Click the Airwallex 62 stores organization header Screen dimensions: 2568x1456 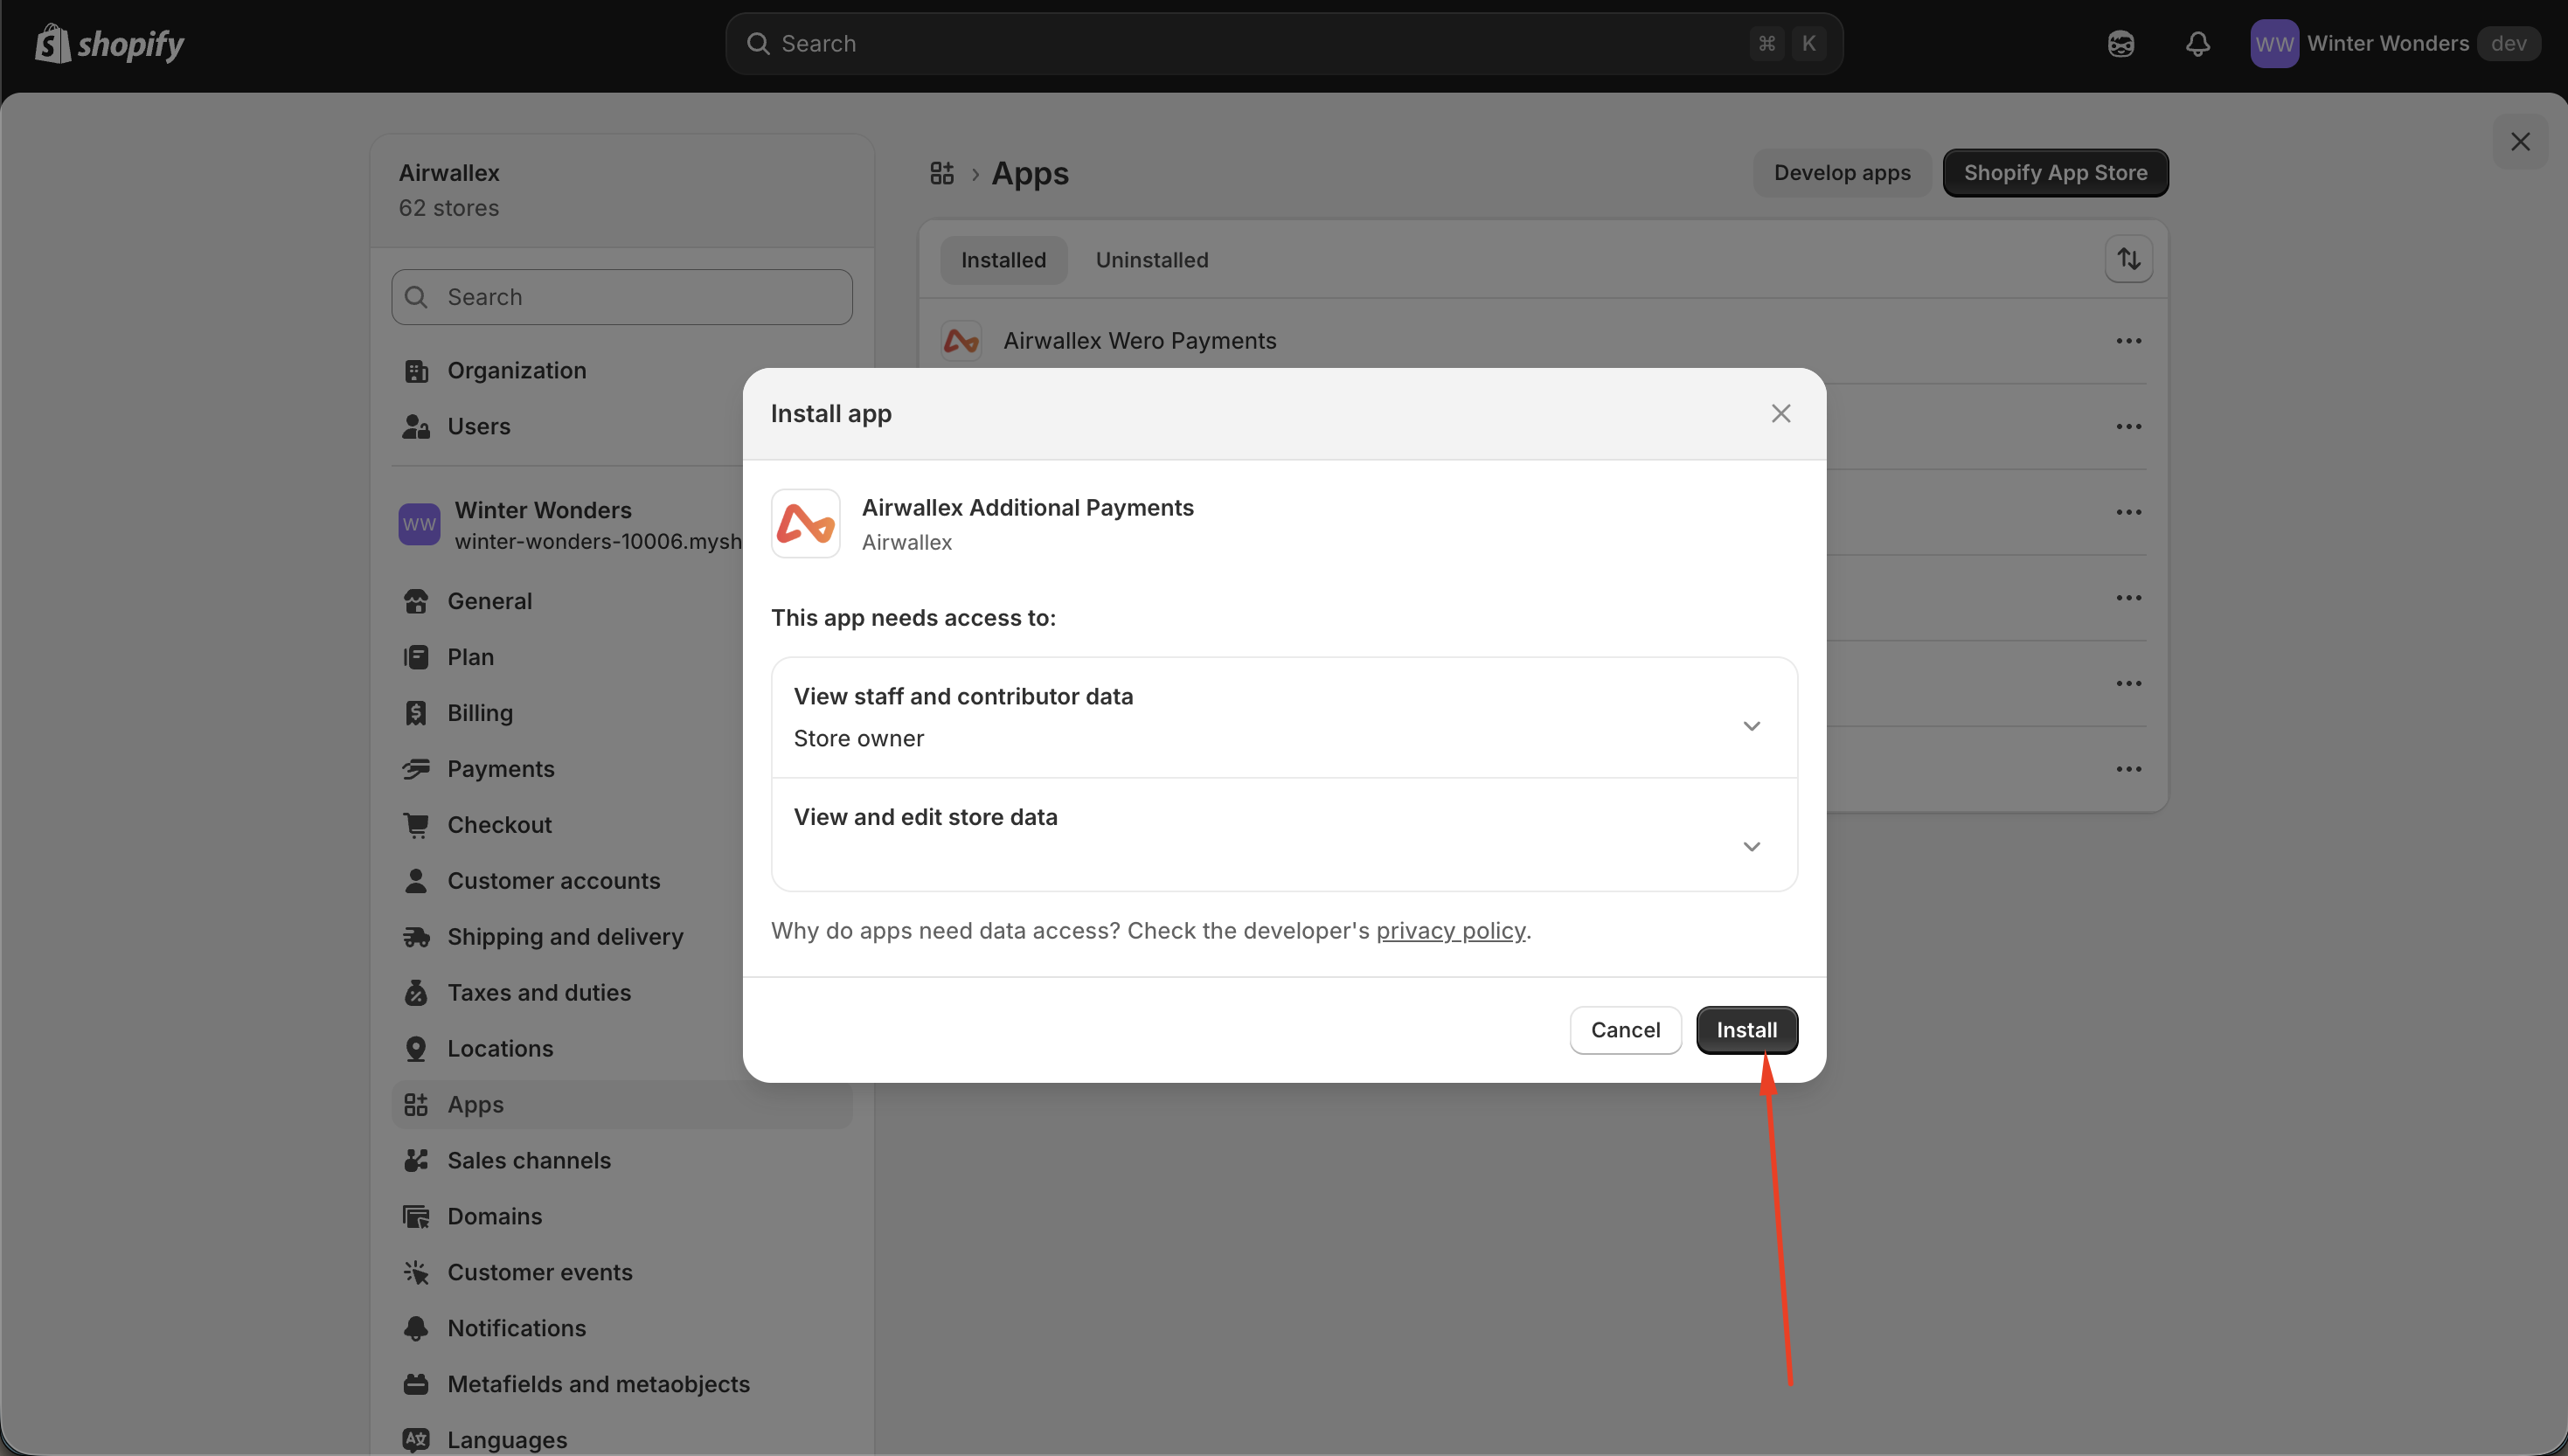click(622, 190)
